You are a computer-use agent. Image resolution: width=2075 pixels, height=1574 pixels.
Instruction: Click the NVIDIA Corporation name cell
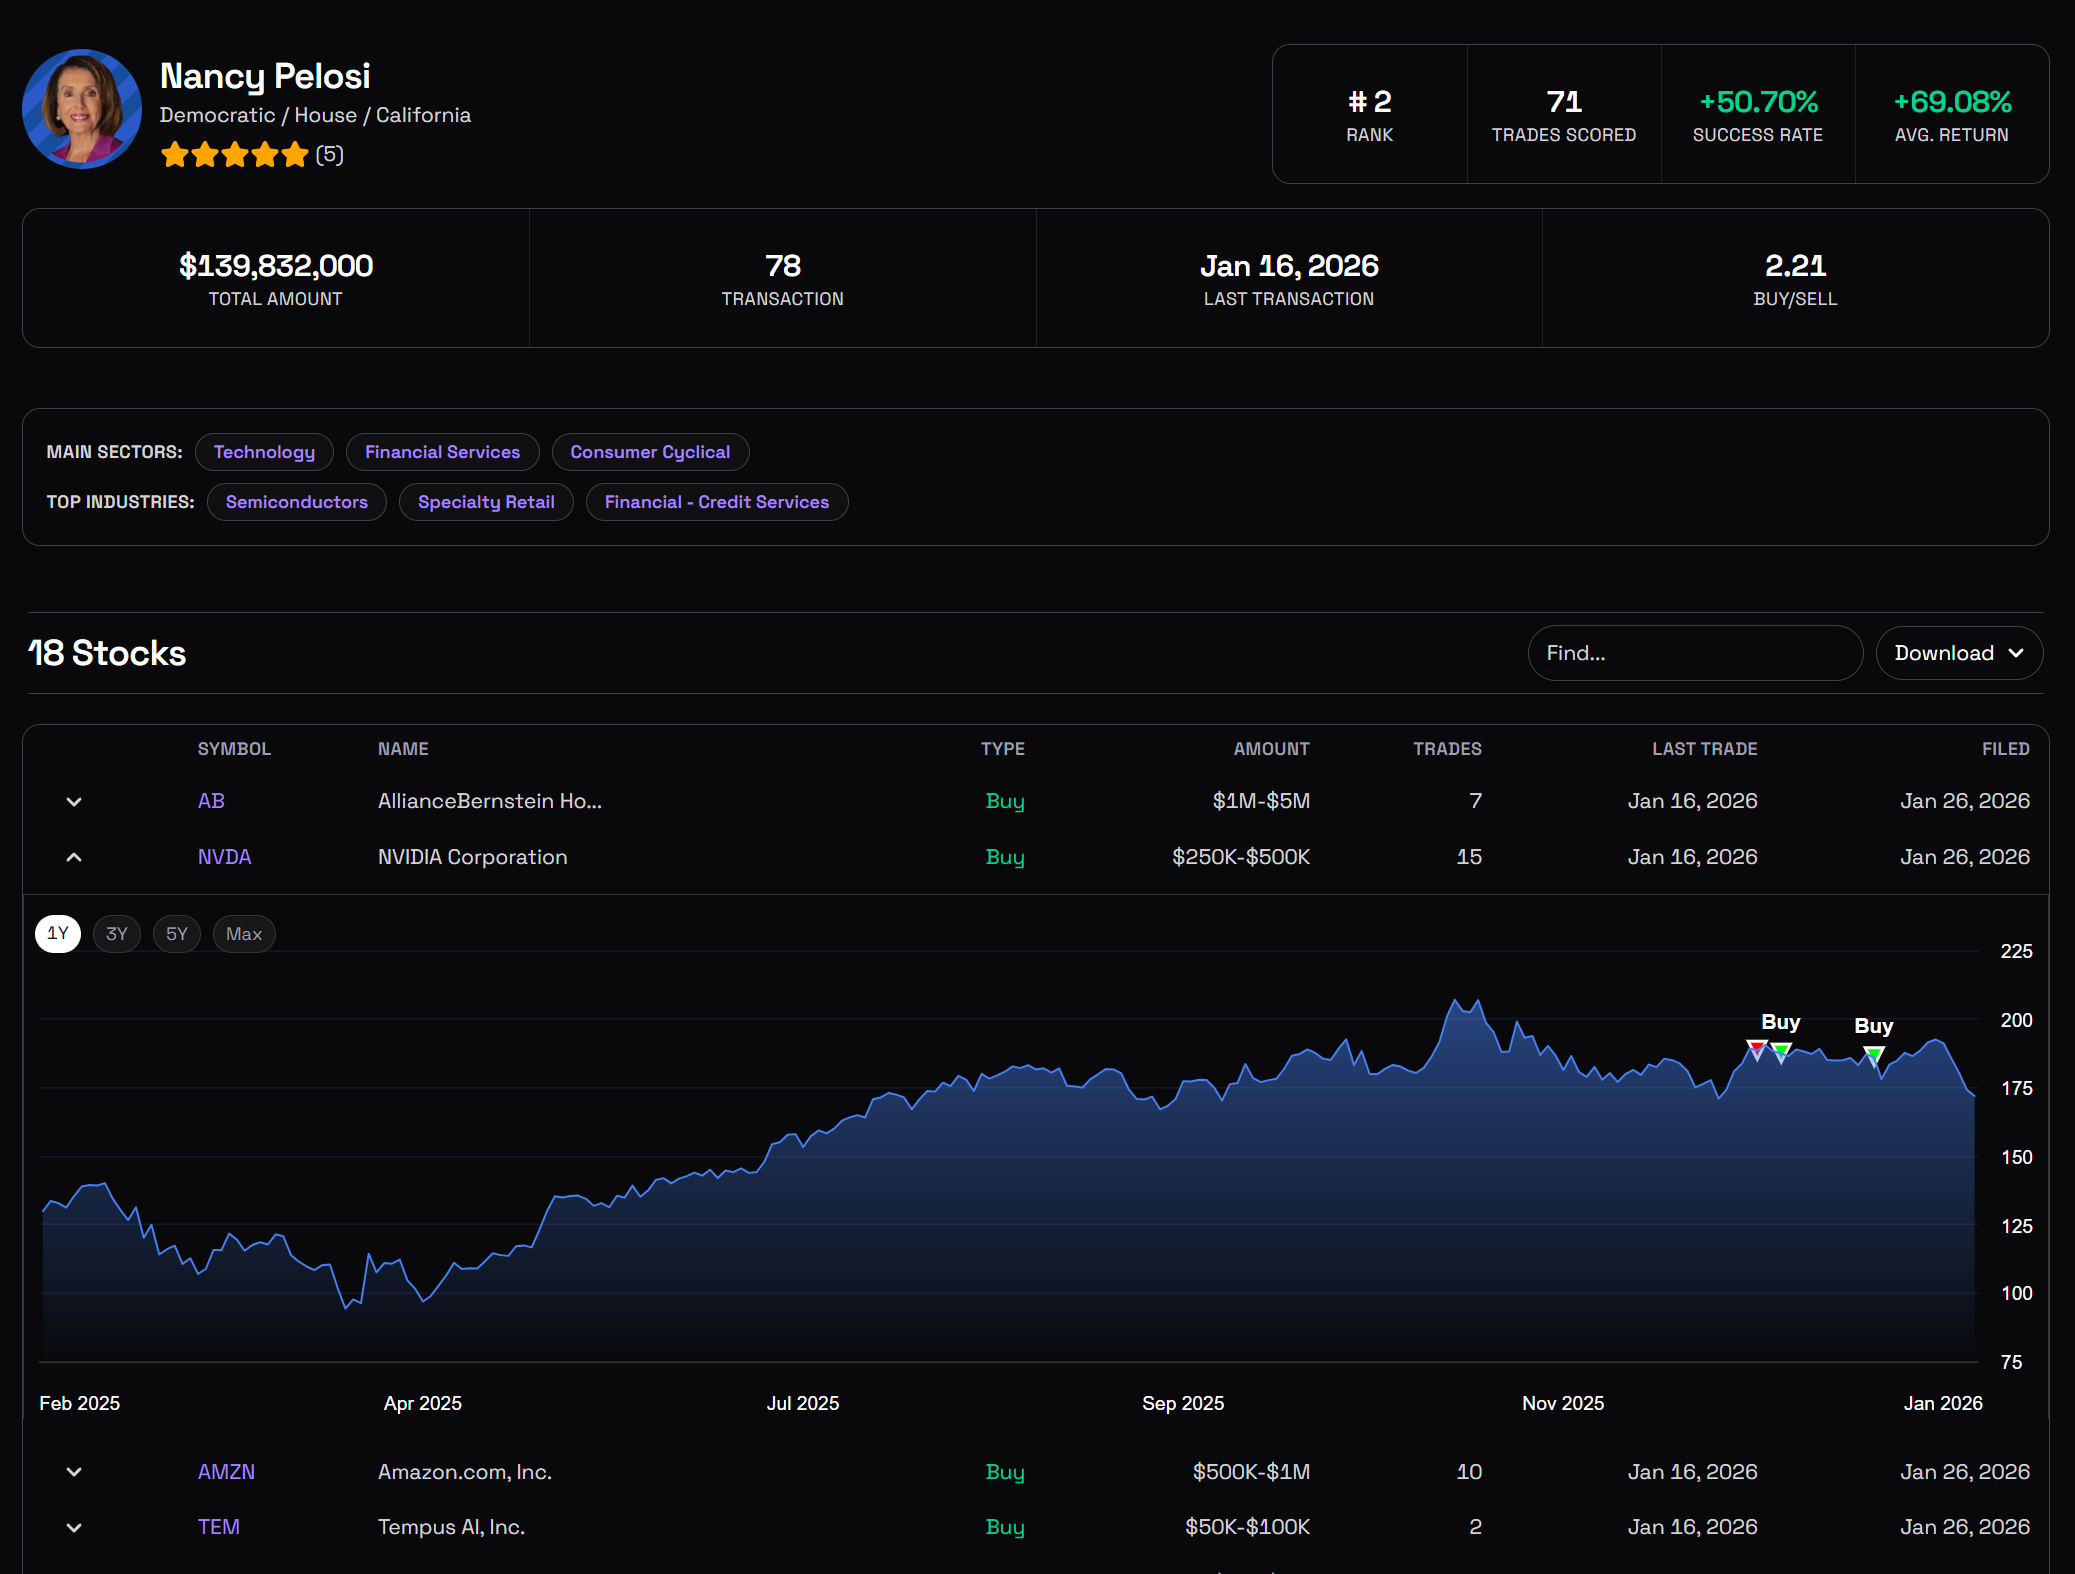coord(472,857)
